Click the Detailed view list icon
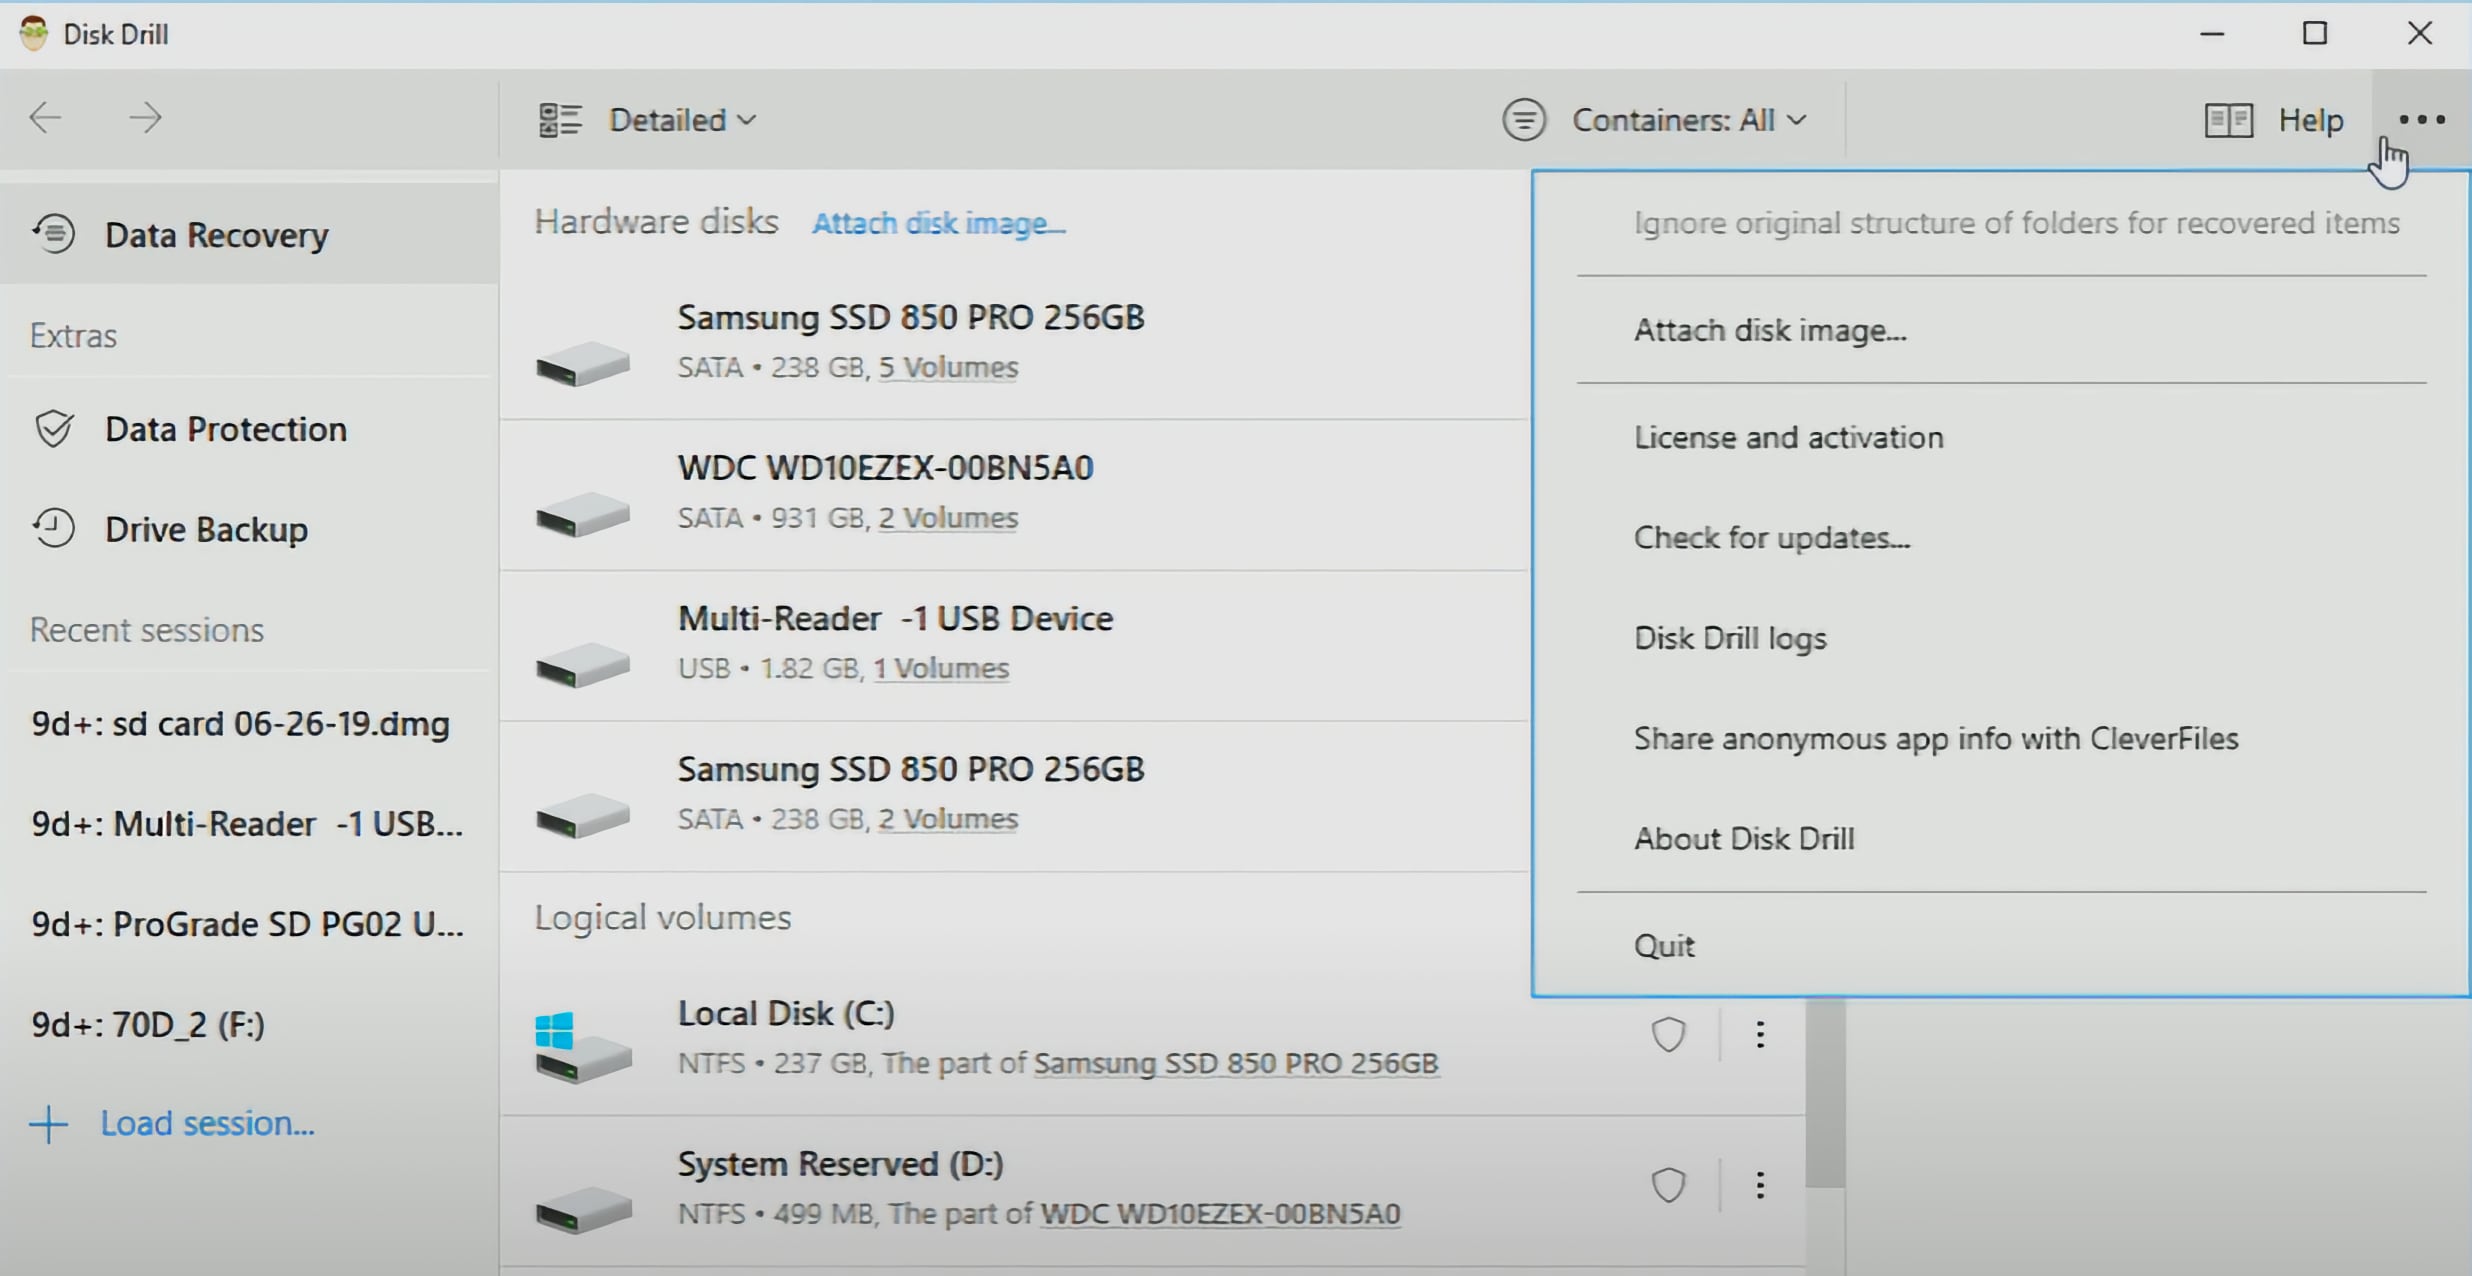 560,120
